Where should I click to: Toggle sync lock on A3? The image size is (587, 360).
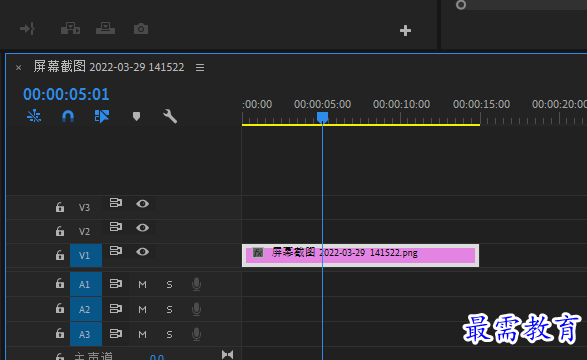click(x=116, y=333)
